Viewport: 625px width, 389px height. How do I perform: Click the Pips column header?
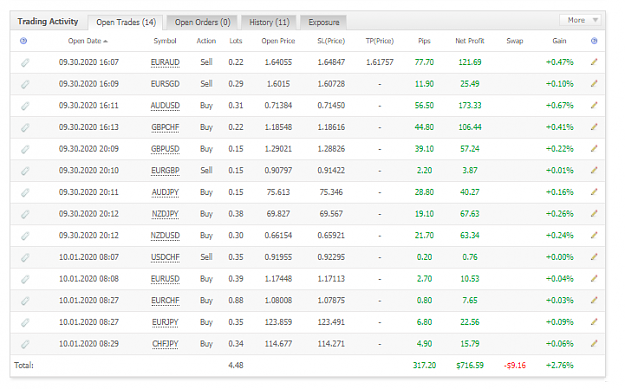tap(424, 41)
